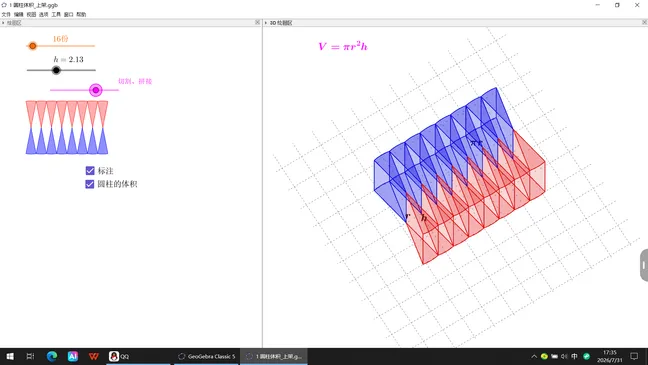The image size is (648, 365).
Task: Toggle the Chinese input method indicator
Action: pyautogui.click(x=574, y=356)
